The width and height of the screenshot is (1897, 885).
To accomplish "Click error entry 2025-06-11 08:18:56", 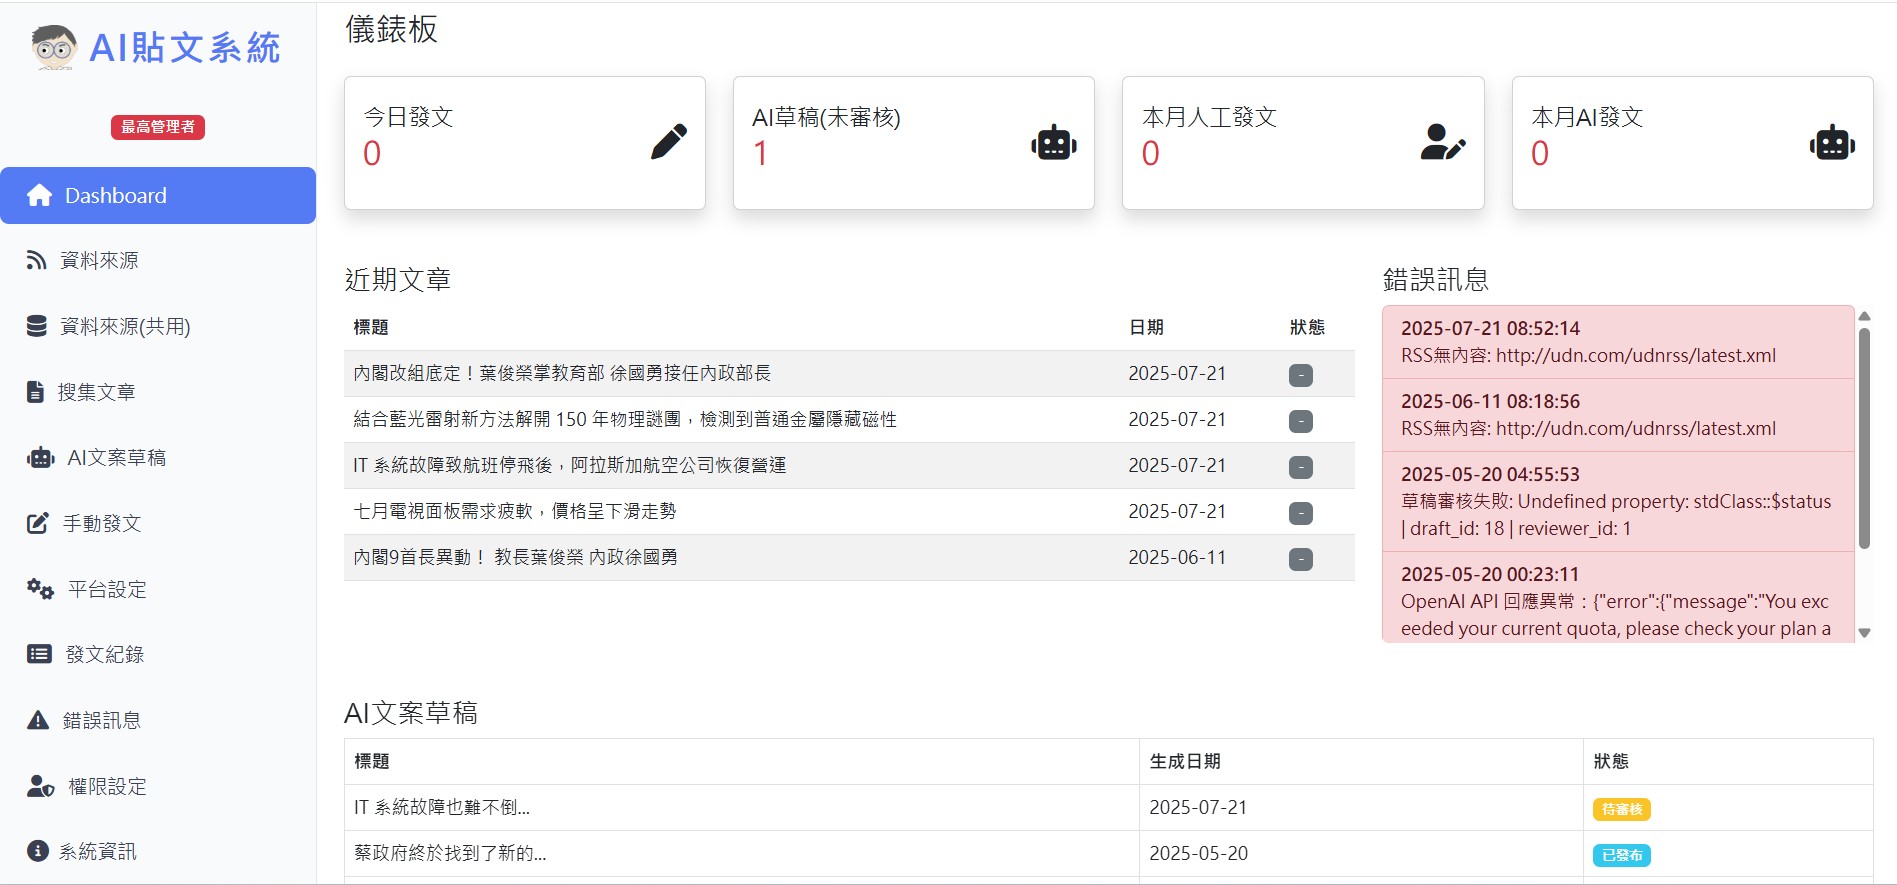I will click(1618, 415).
